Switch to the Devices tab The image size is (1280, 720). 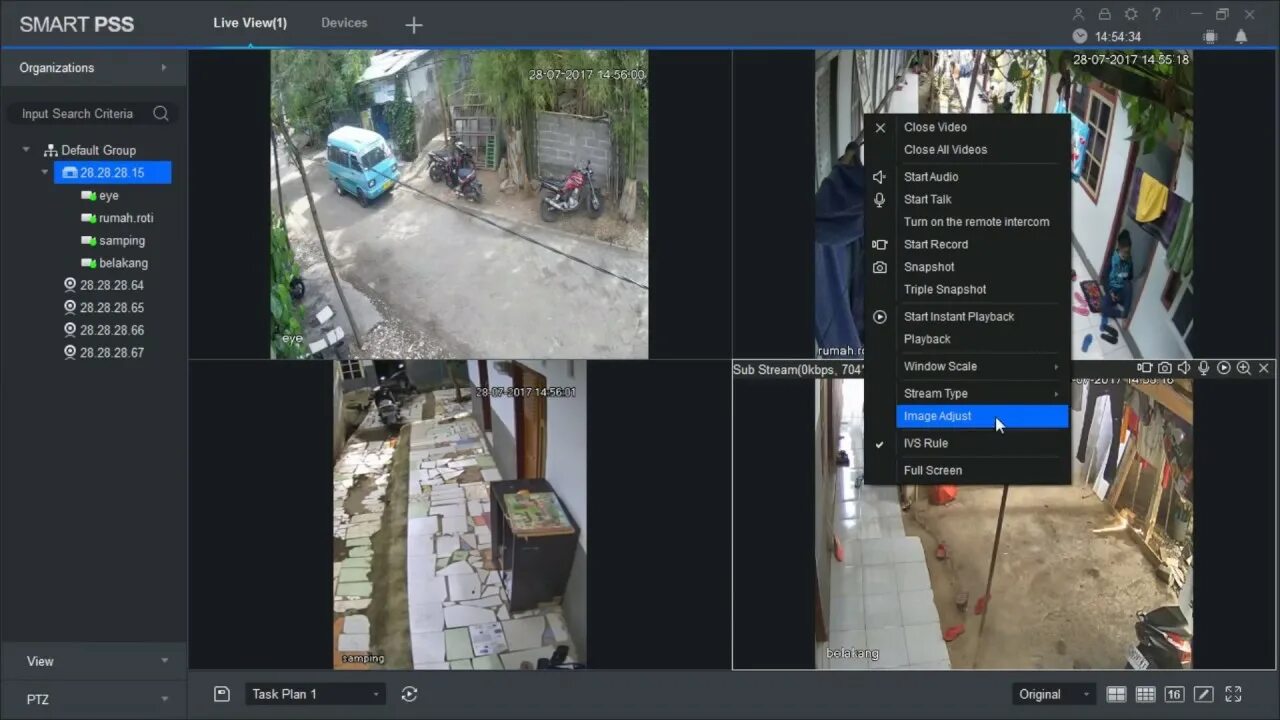click(x=344, y=23)
